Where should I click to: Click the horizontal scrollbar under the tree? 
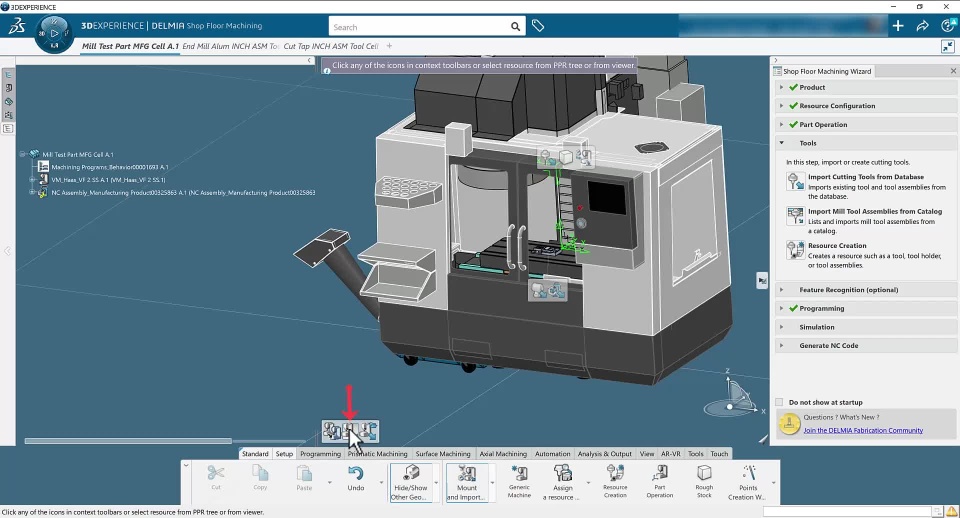pyautogui.click(x=127, y=441)
